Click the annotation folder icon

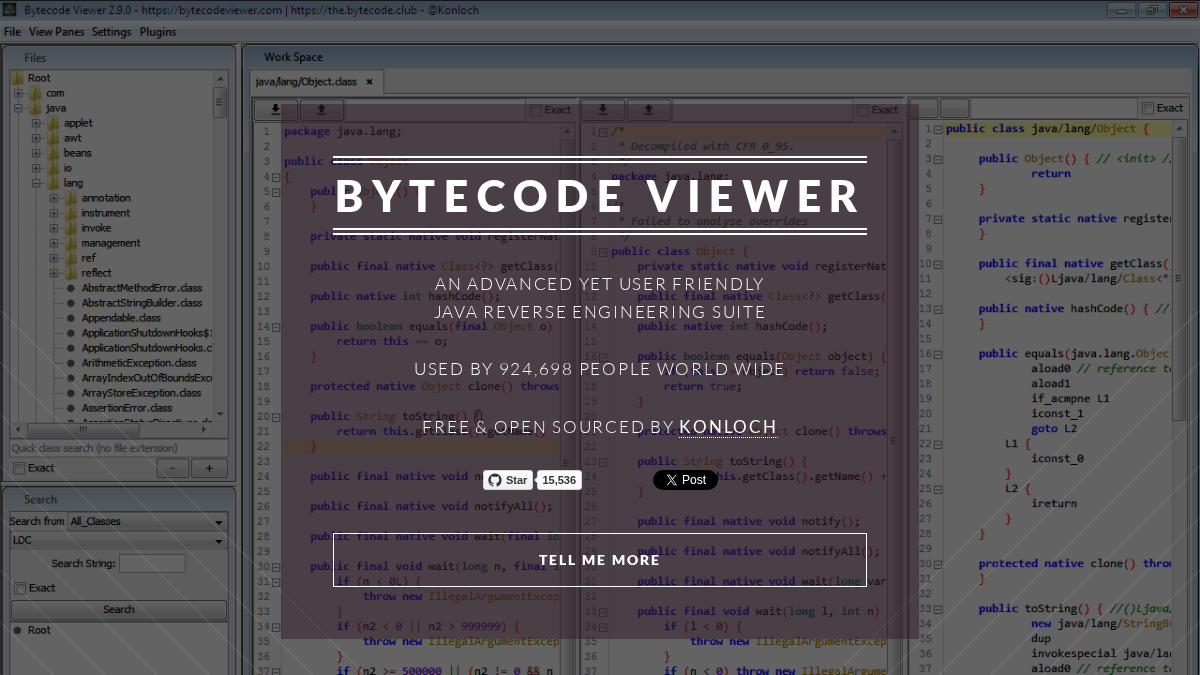tap(71, 198)
